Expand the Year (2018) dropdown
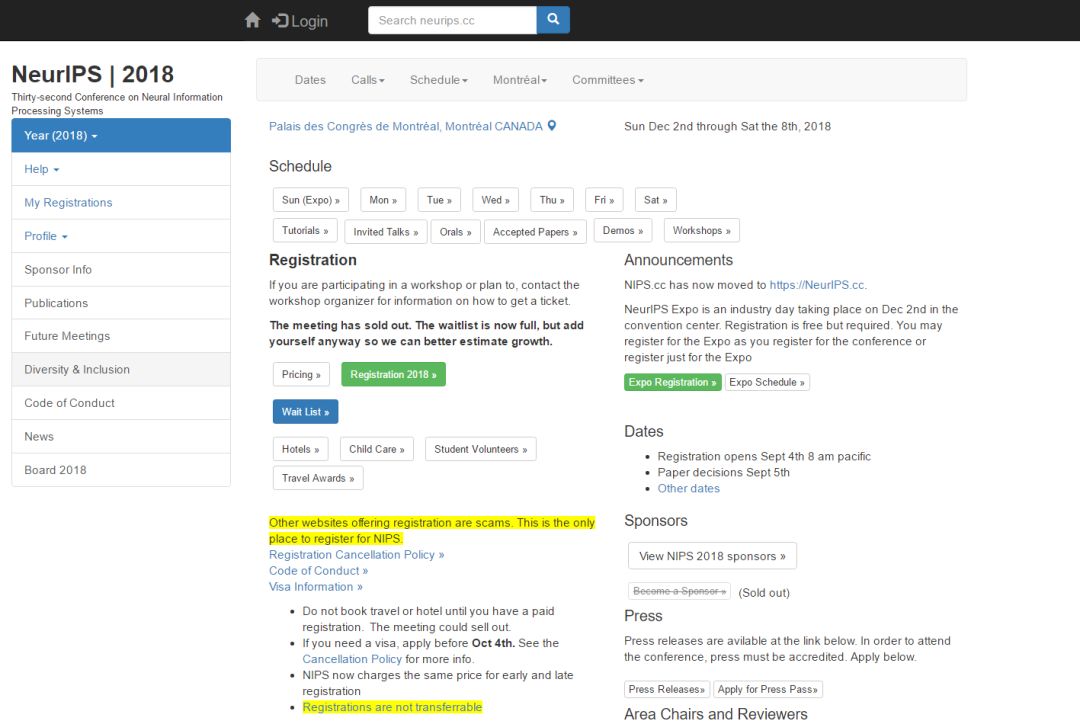The height and width of the screenshot is (721, 1080). tap(121, 136)
